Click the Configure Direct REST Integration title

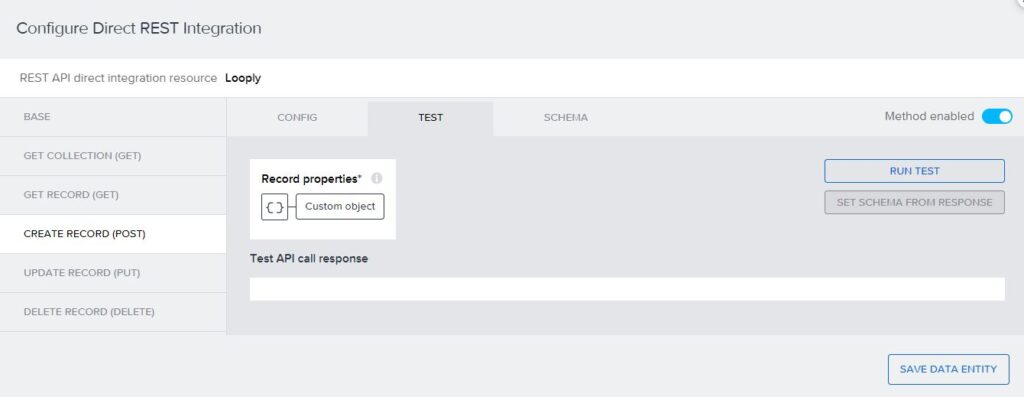pyautogui.click(x=138, y=29)
